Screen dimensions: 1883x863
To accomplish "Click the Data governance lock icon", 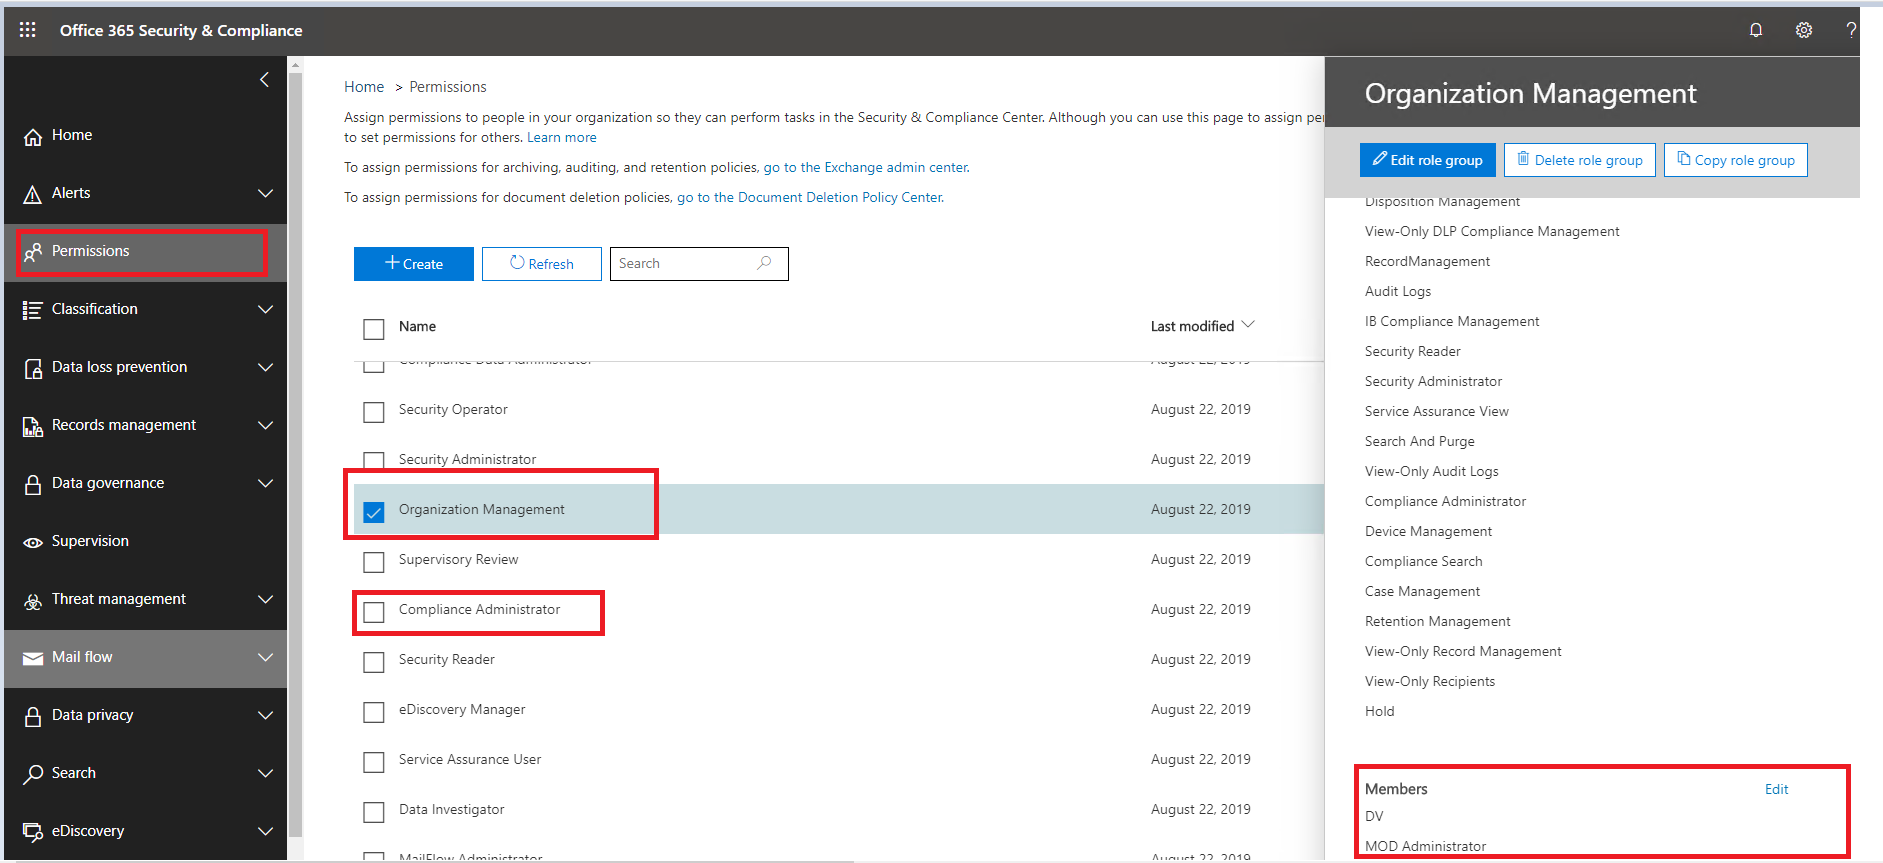I will [33, 484].
